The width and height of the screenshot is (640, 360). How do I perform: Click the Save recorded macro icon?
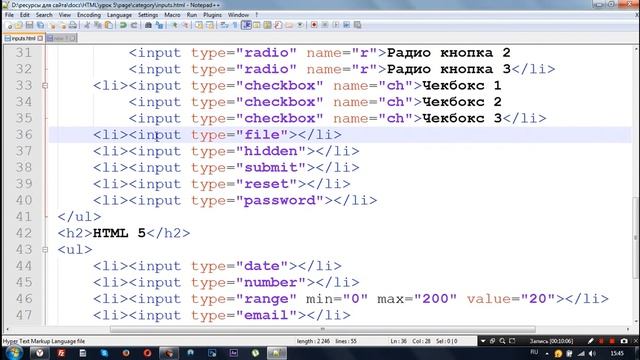(358, 25)
